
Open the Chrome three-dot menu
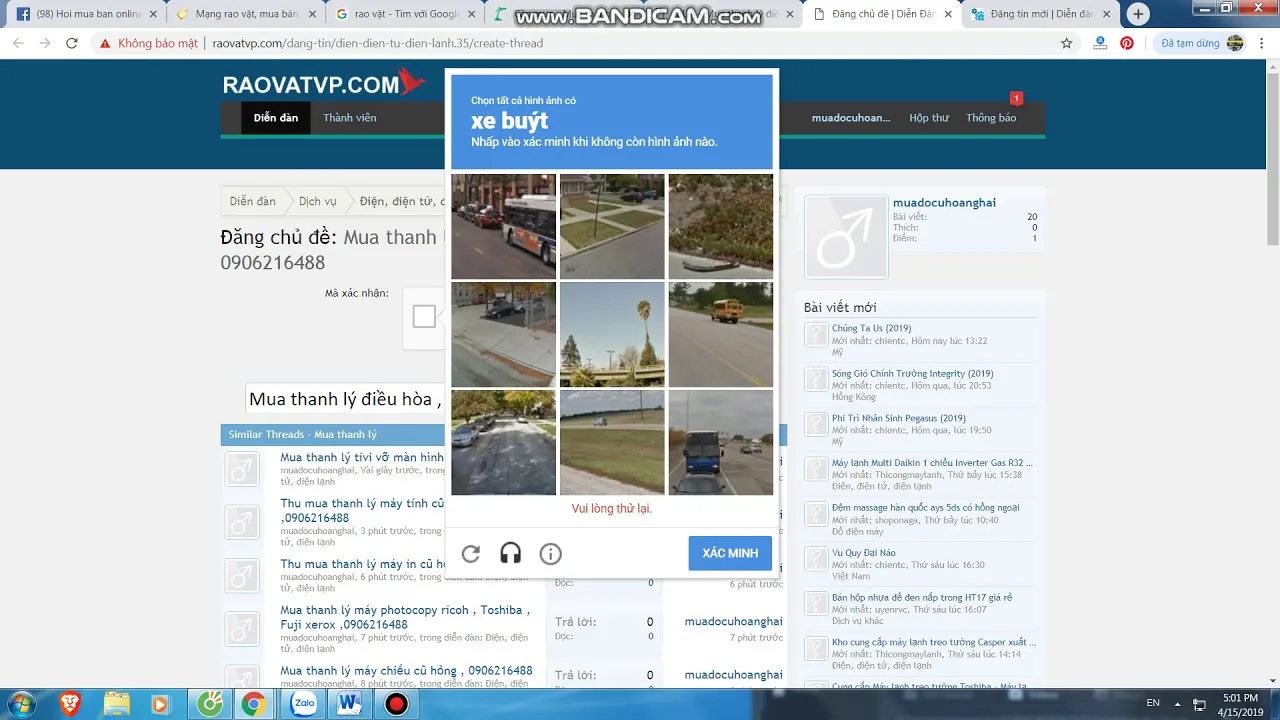(1262, 43)
